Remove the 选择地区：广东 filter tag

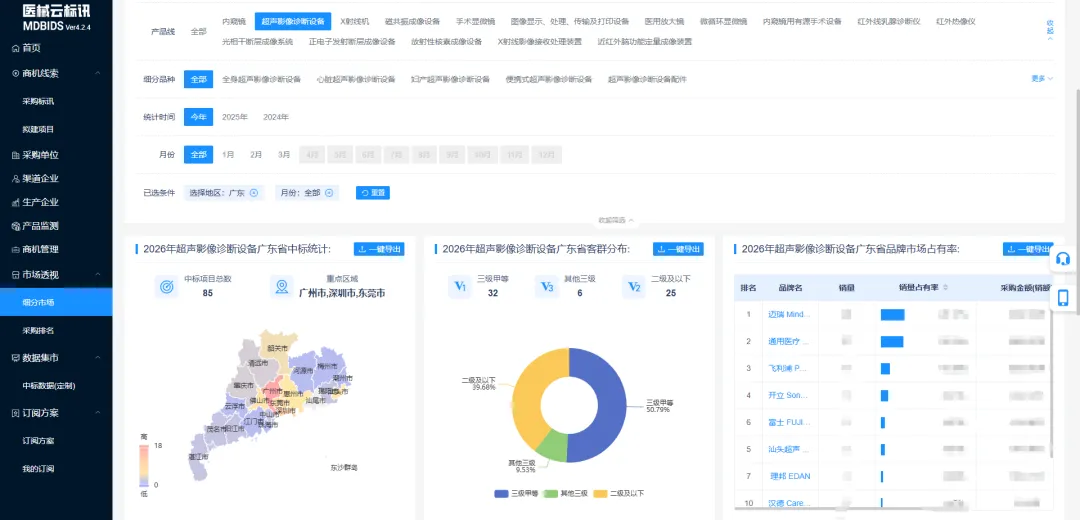pos(253,193)
